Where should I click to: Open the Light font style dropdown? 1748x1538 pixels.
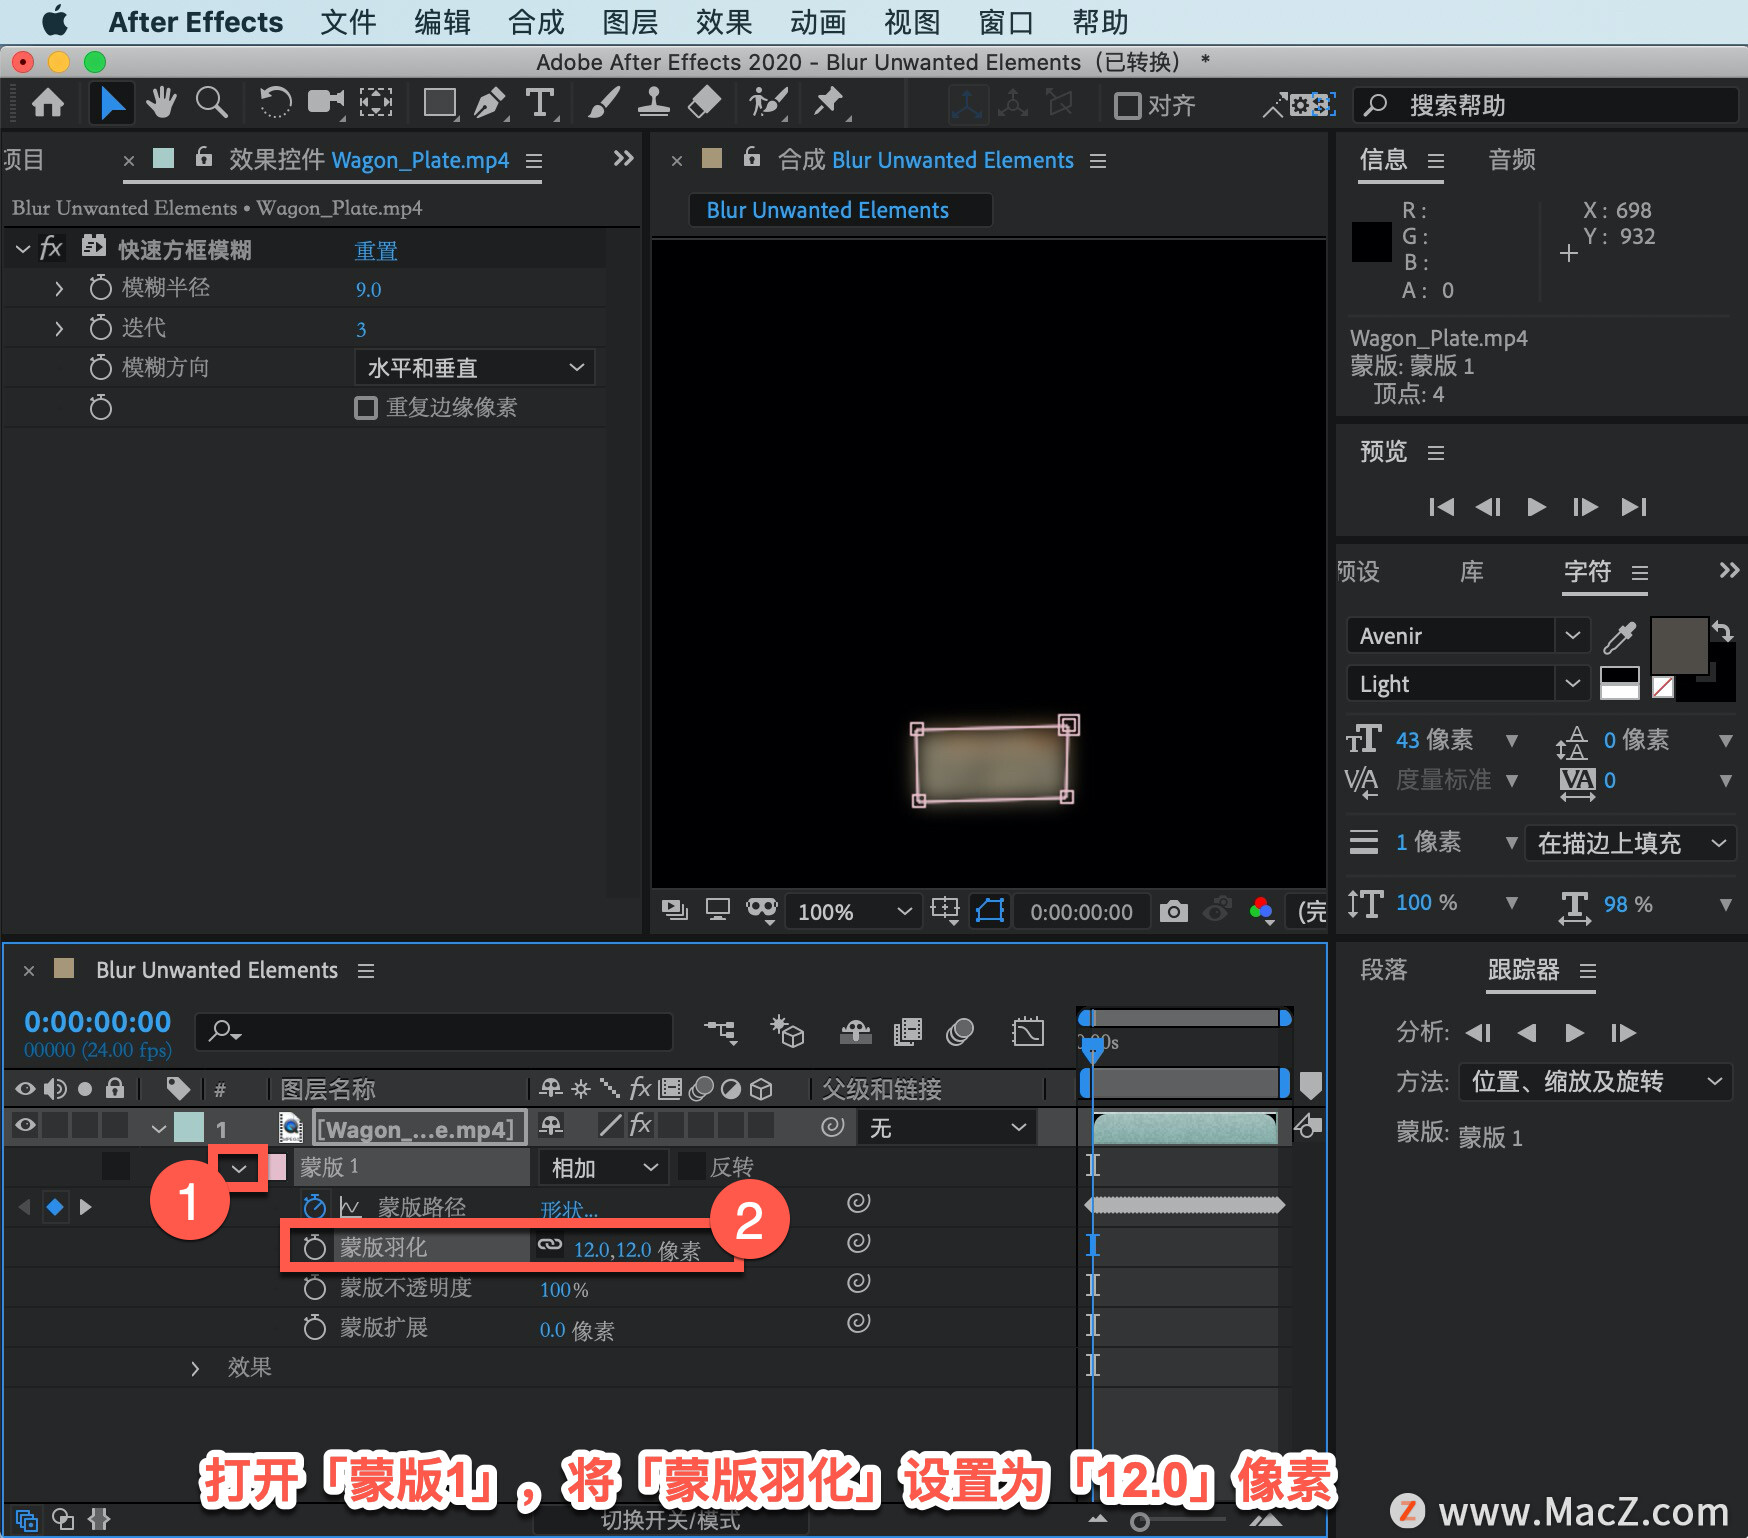point(1468,683)
